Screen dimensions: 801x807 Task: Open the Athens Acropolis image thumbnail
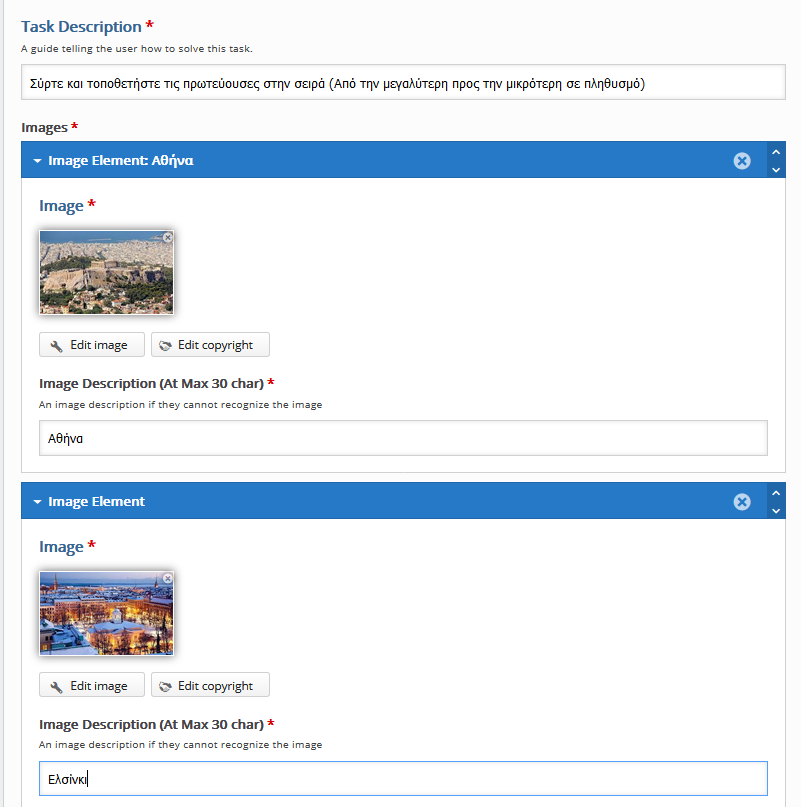click(107, 272)
